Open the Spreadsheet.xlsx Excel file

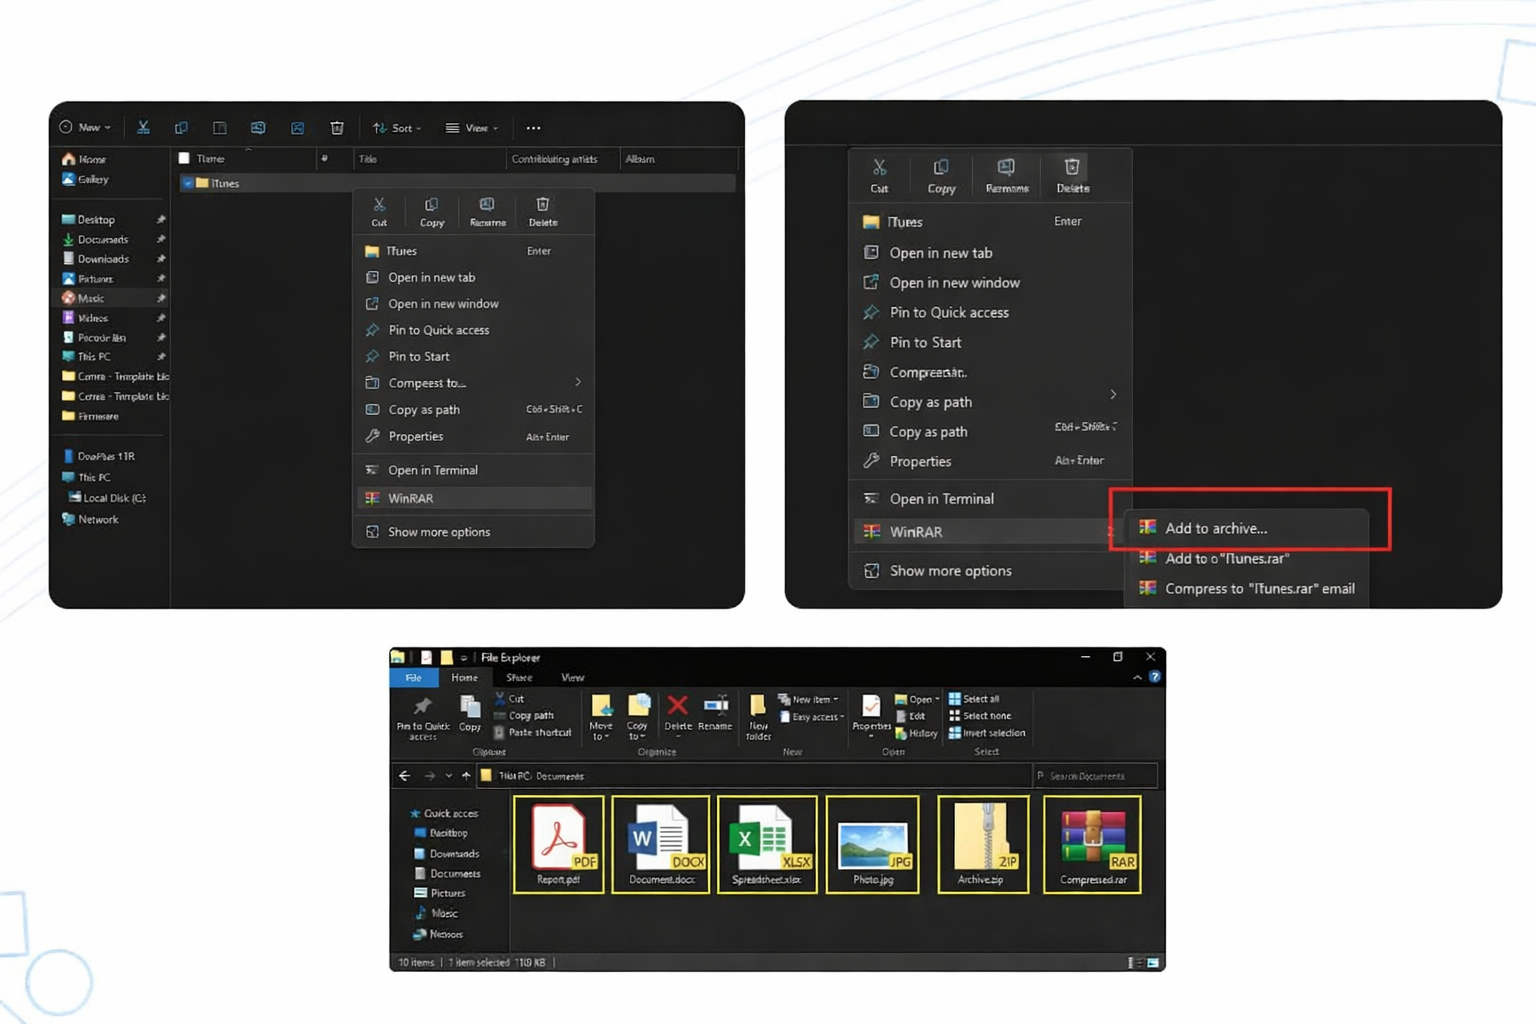click(x=766, y=843)
